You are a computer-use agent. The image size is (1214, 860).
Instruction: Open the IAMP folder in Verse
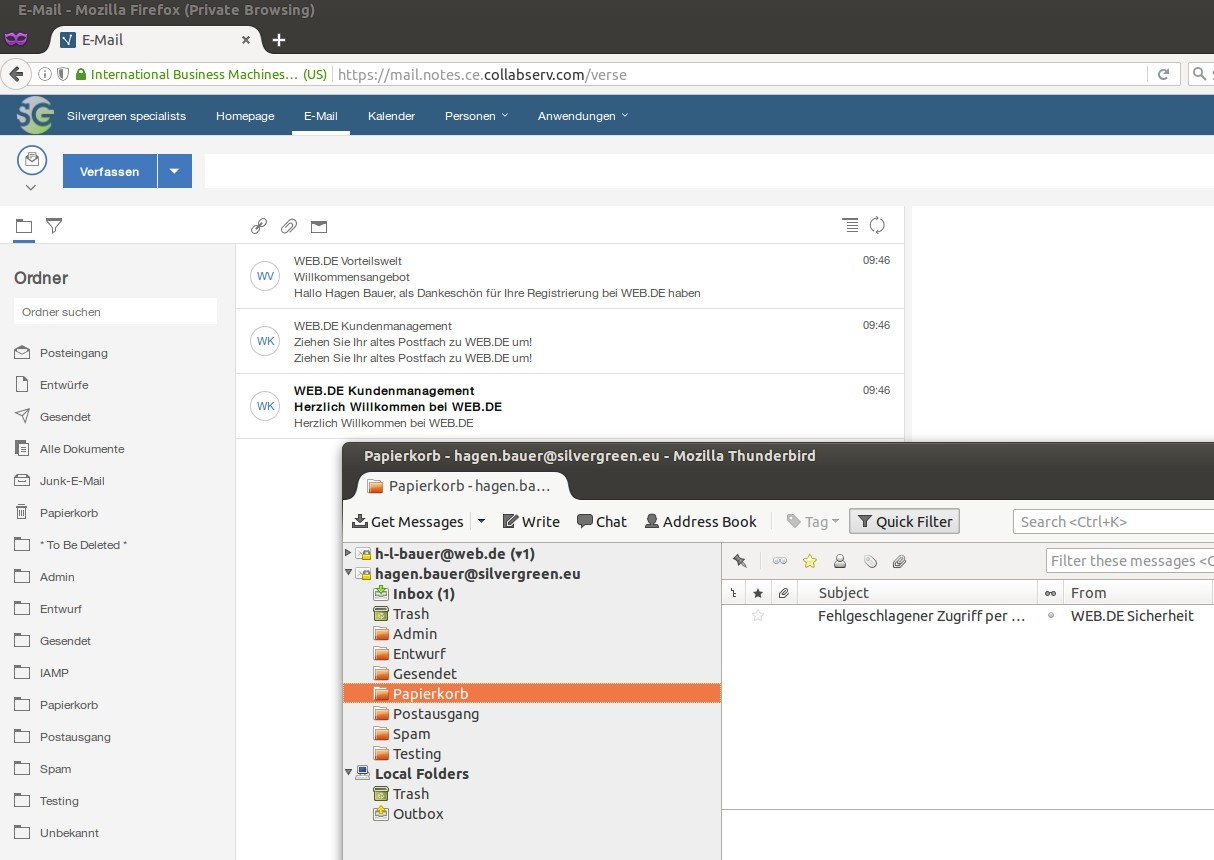point(54,673)
